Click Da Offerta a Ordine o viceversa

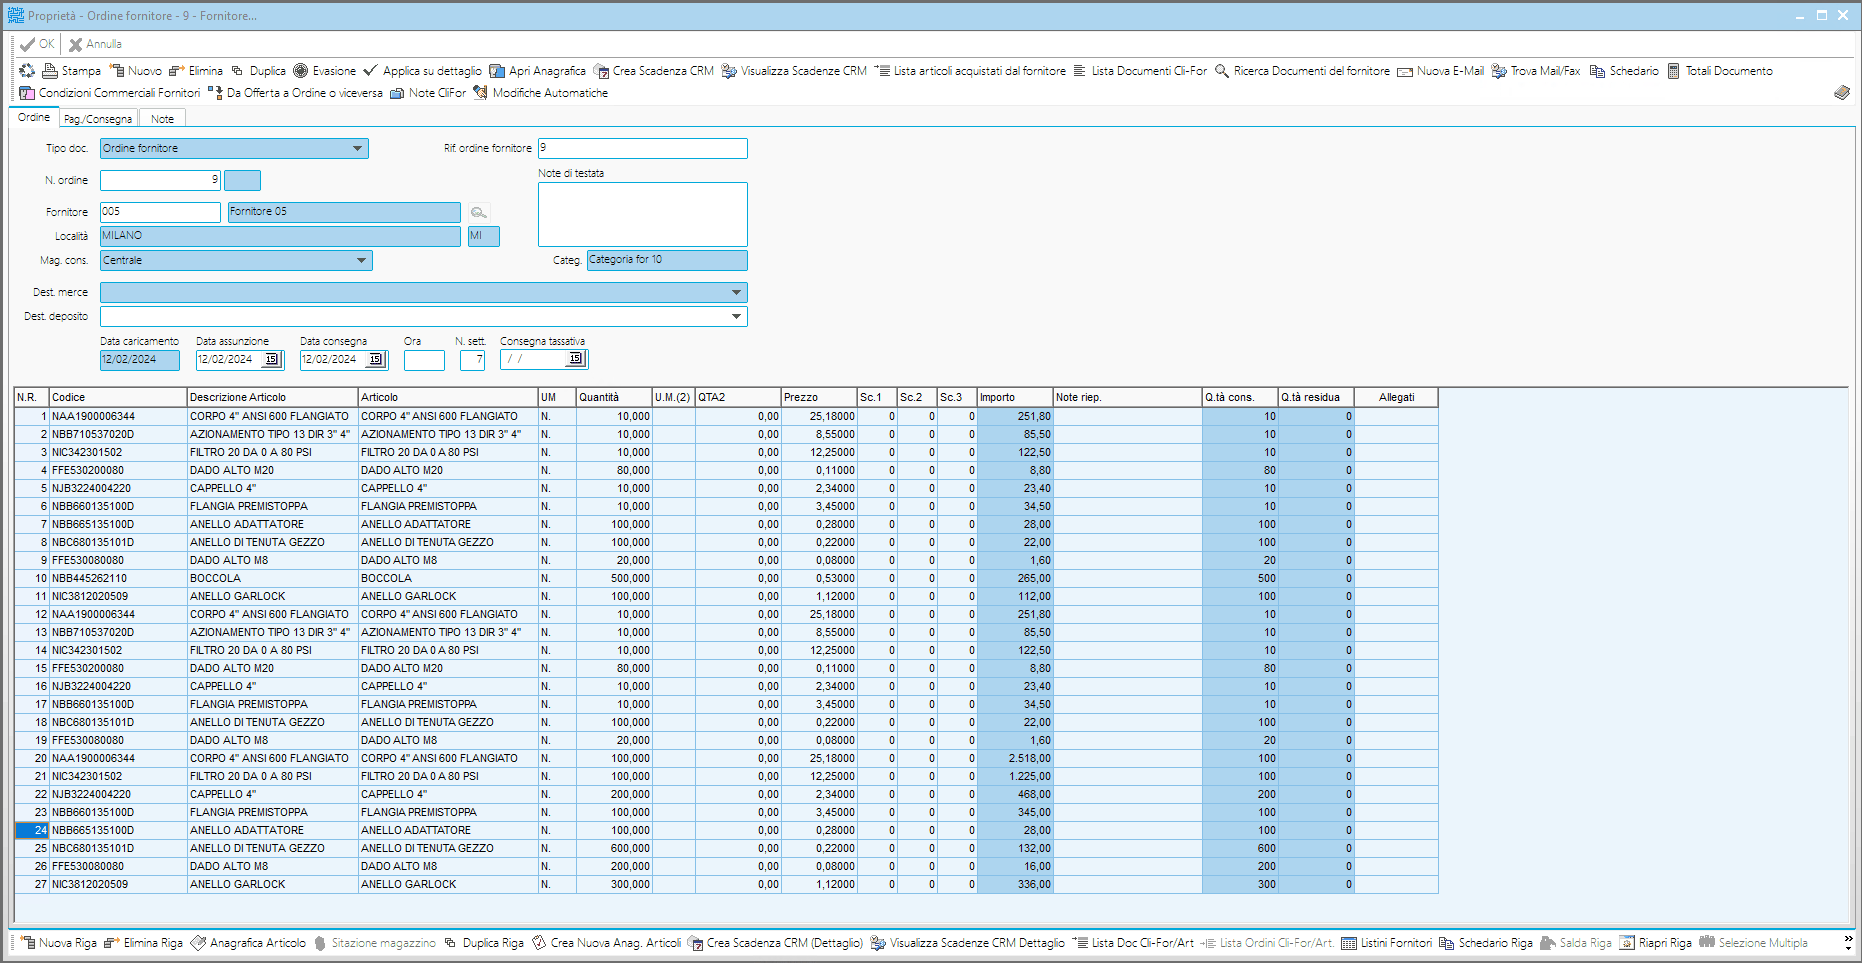(x=295, y=93)
